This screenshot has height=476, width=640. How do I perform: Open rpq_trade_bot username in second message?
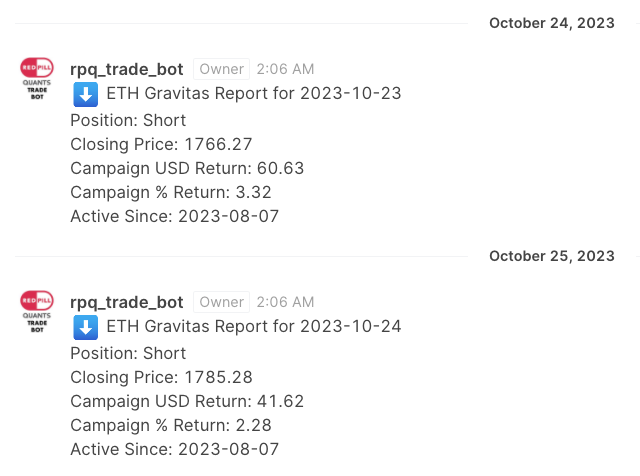(127, 302)
